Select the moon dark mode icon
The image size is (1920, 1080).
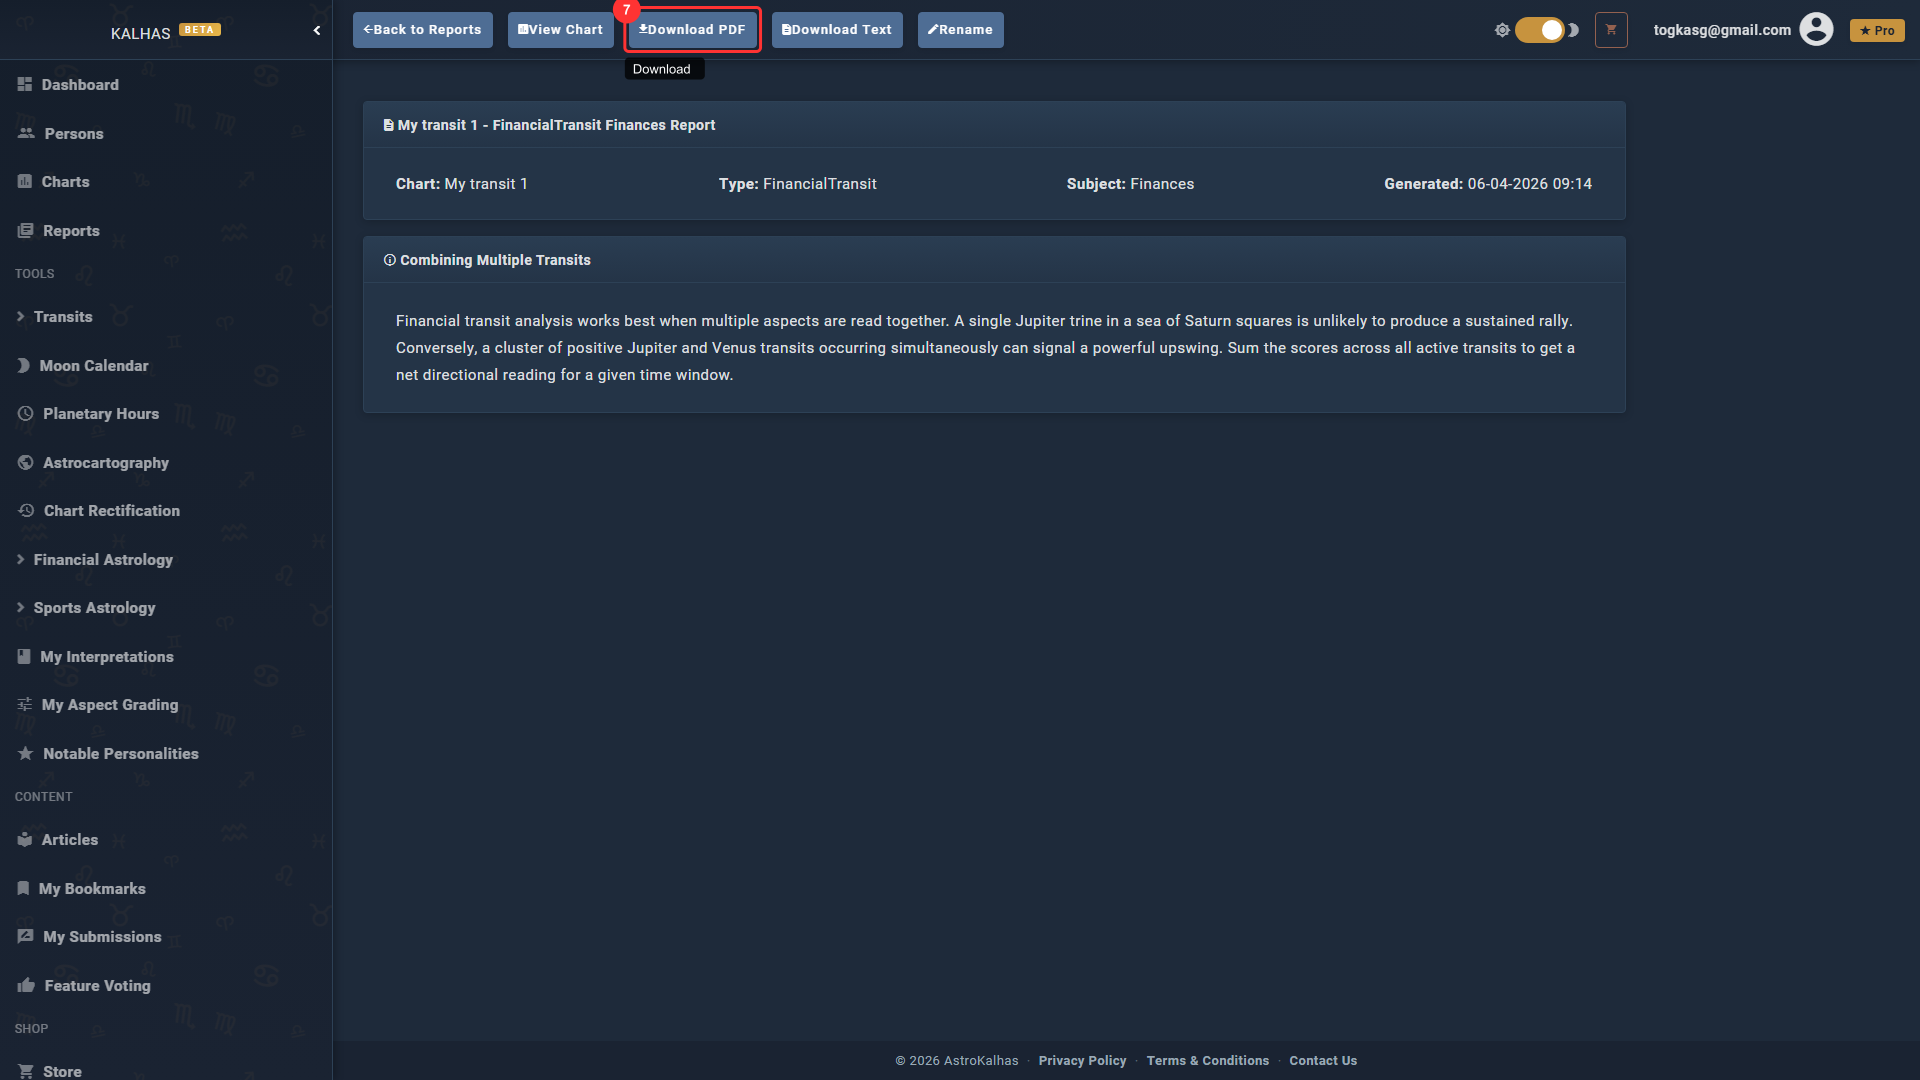(1574, 30)
